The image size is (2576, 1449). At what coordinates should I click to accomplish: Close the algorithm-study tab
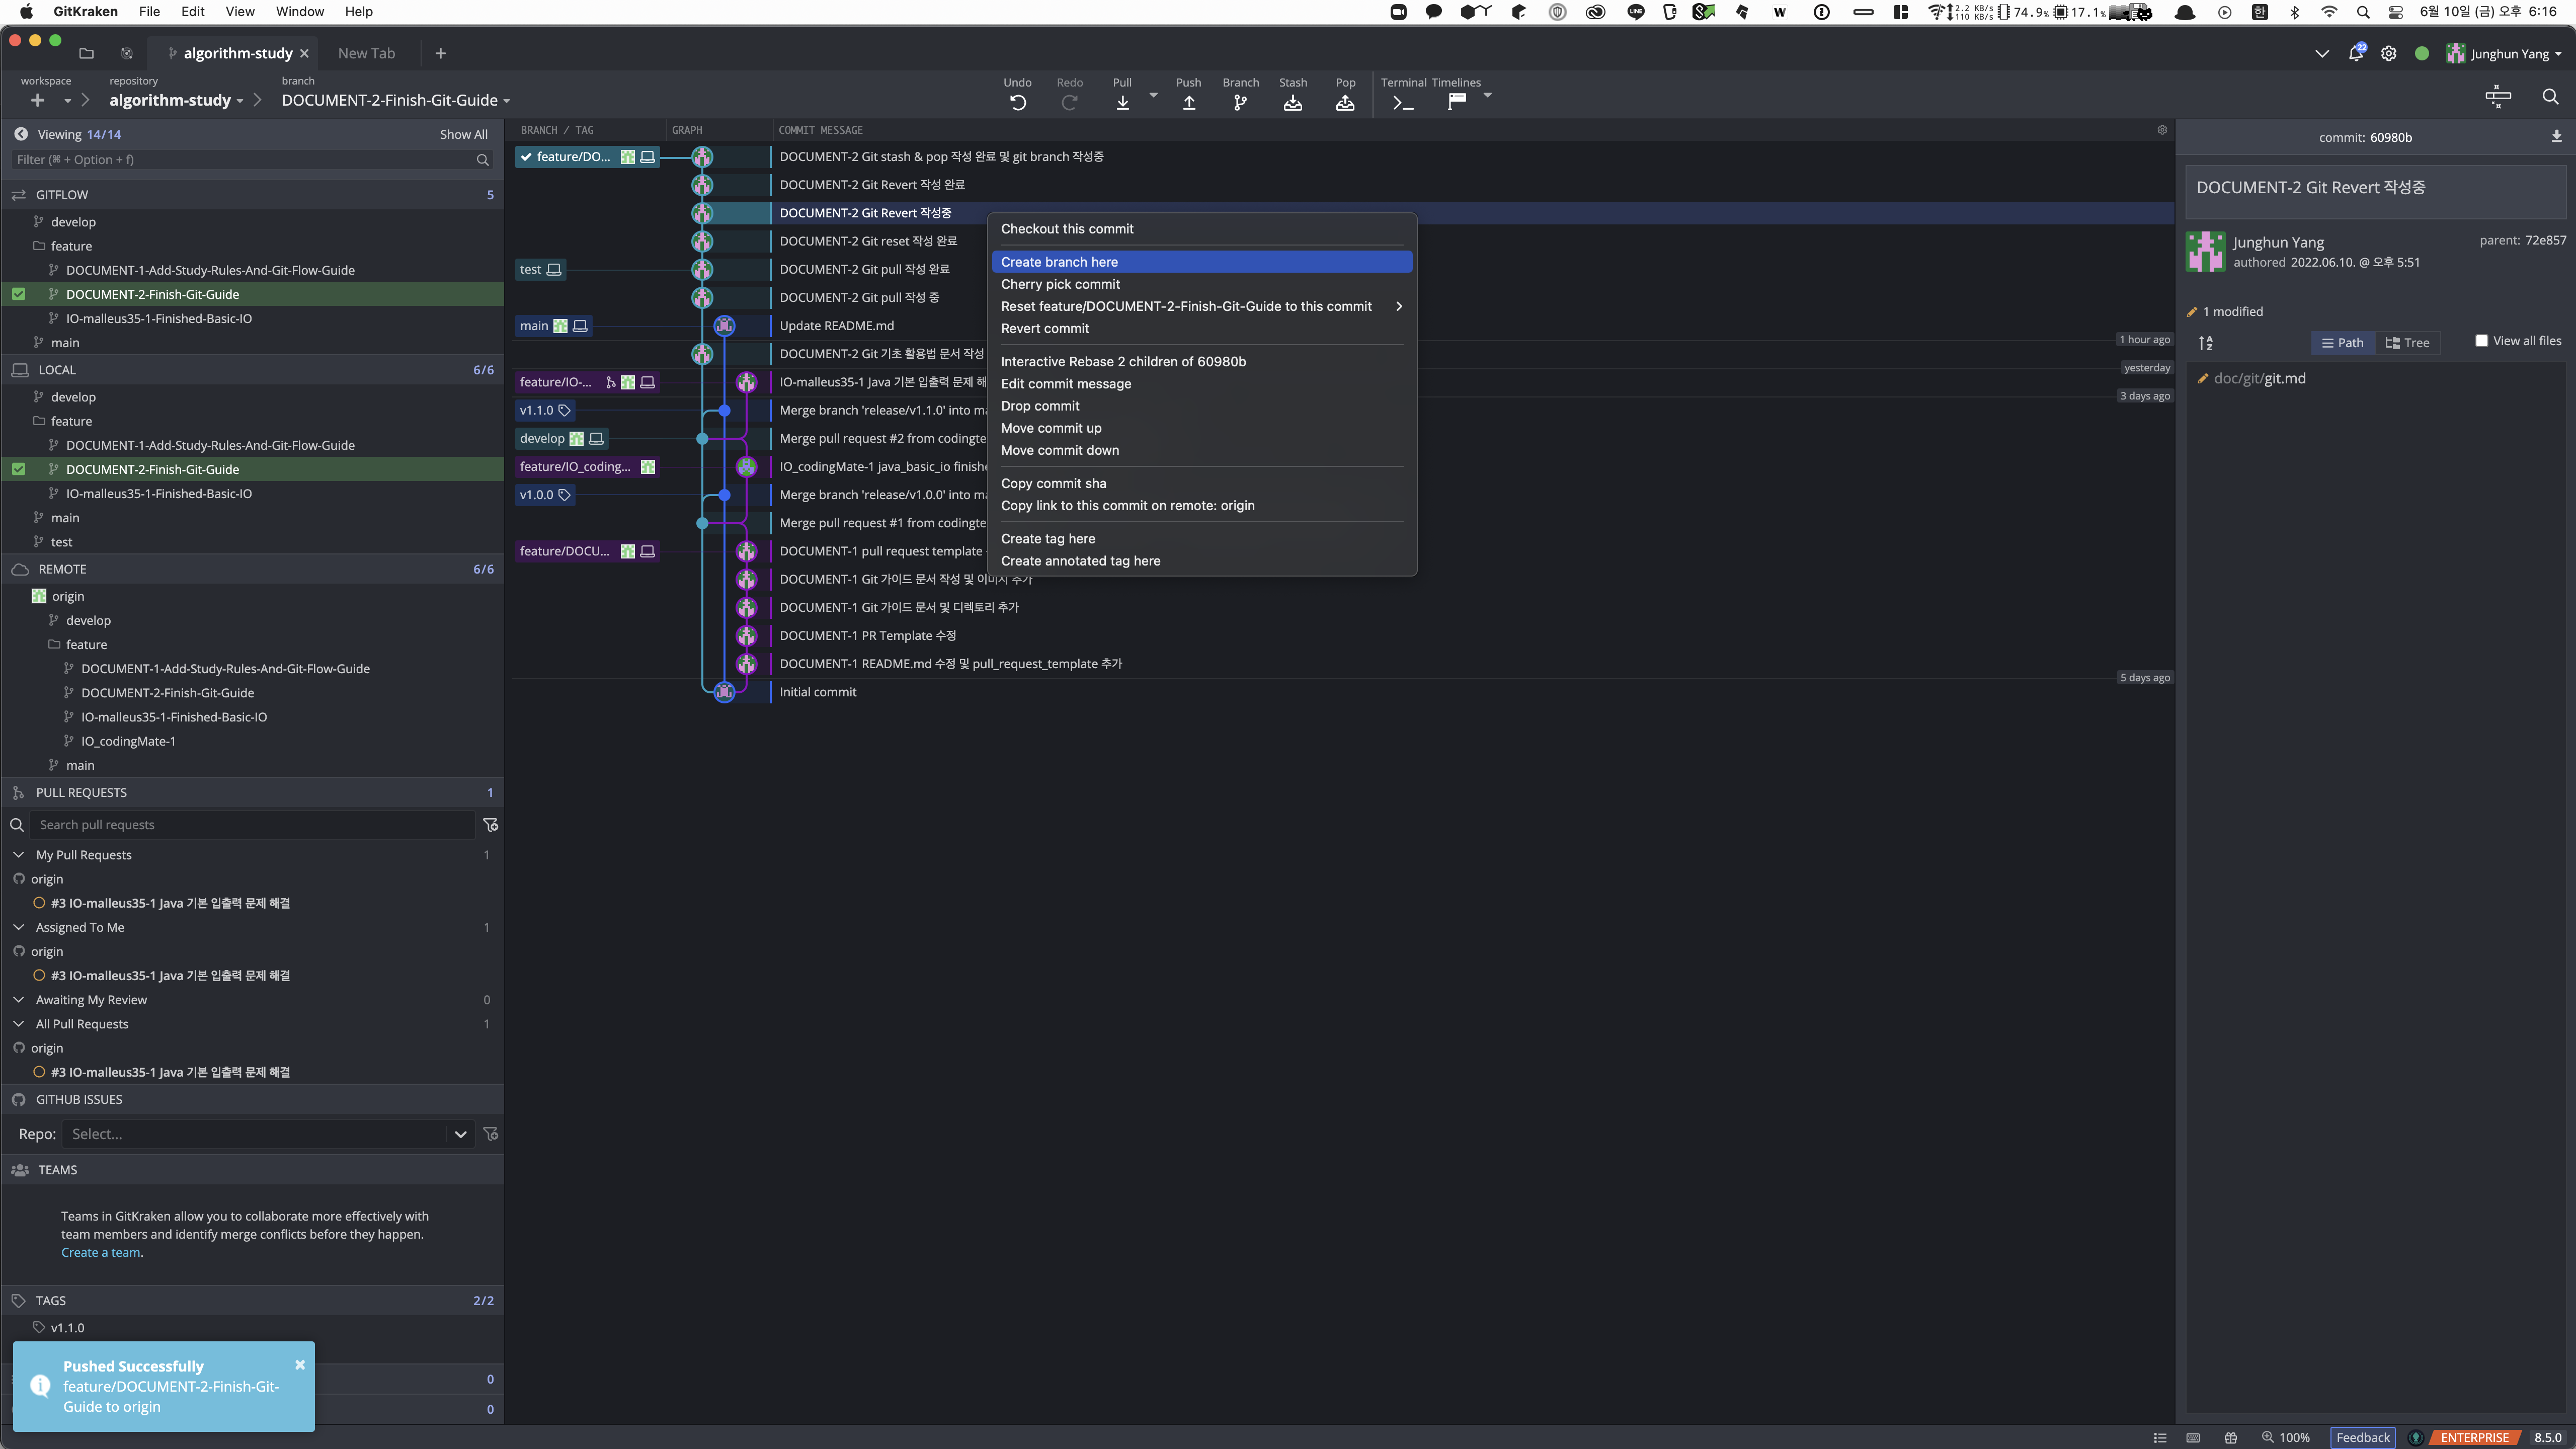point(304,53)
